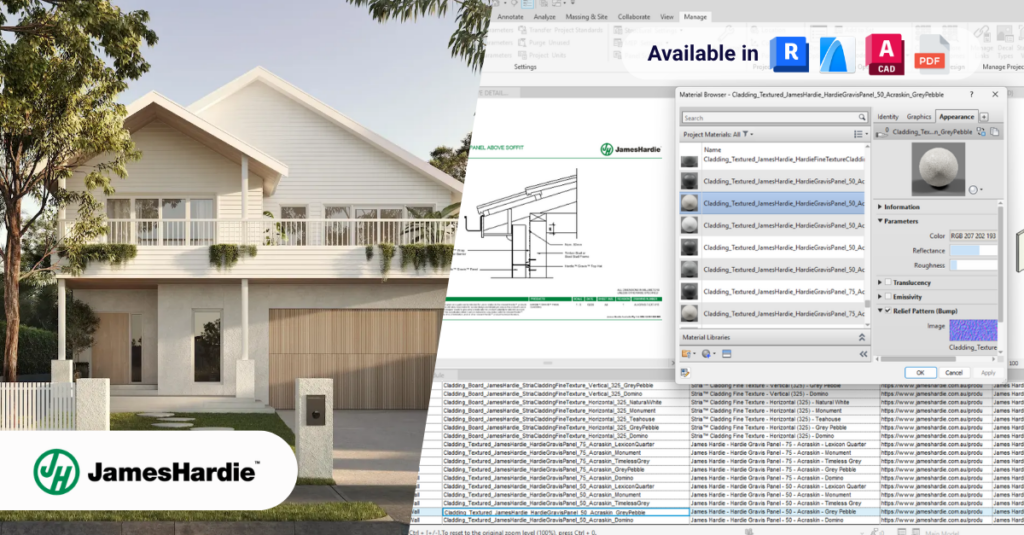Click the create new material globe icon
Viewport: 1024px width, 535px height.
point(706,353)
